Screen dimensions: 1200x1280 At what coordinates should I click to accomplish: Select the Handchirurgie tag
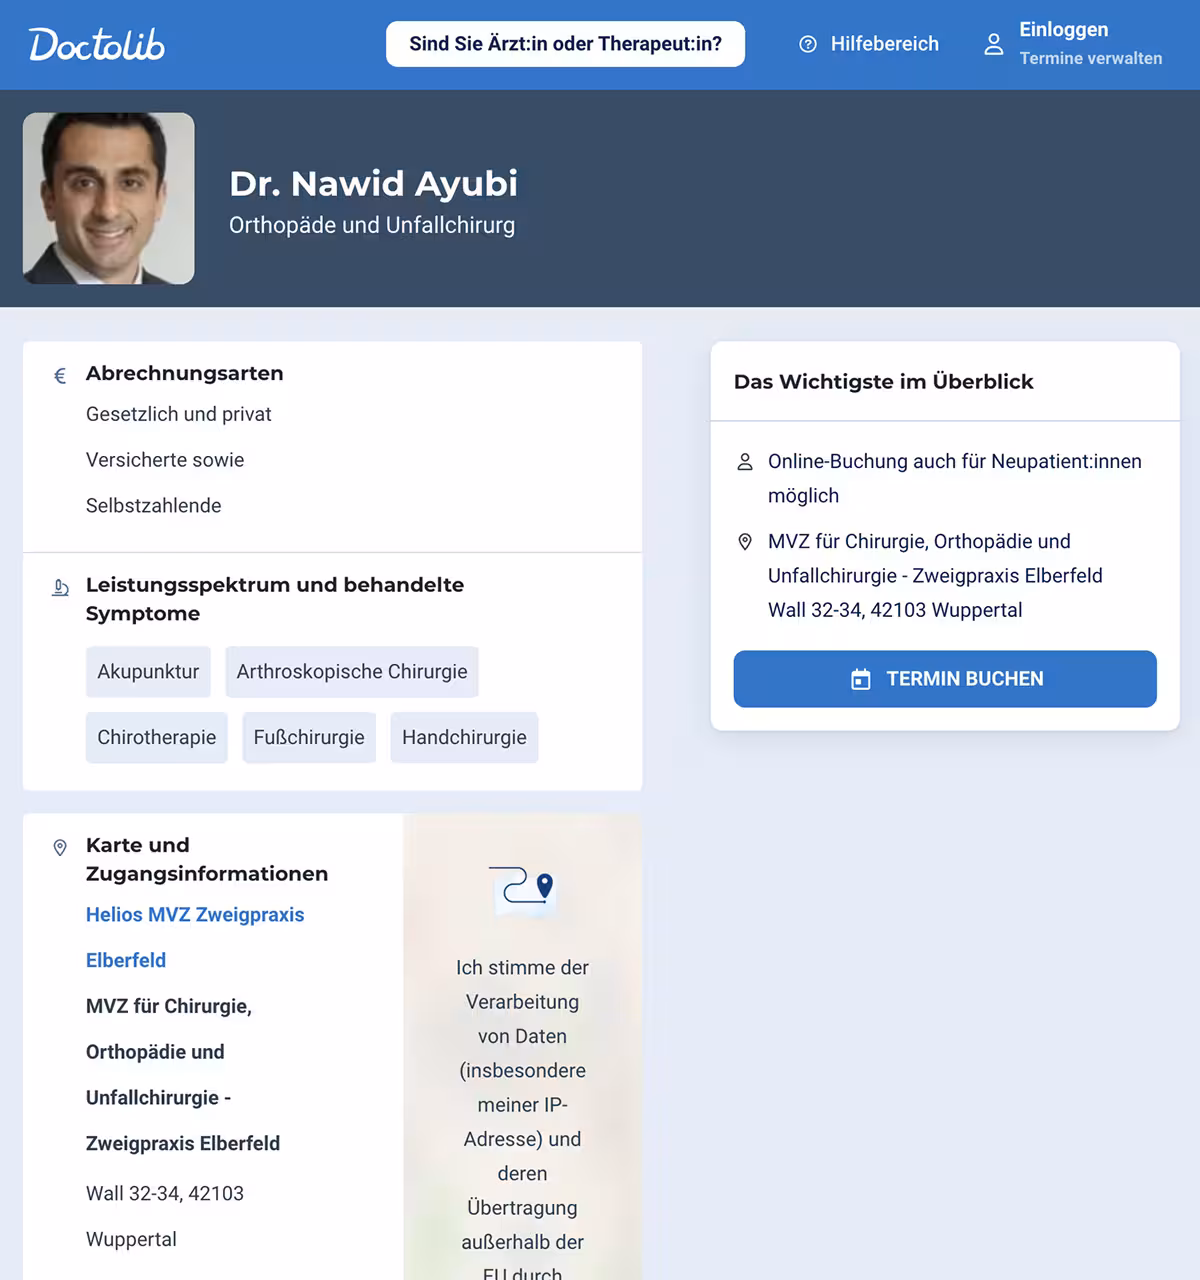tap(464, 738)
